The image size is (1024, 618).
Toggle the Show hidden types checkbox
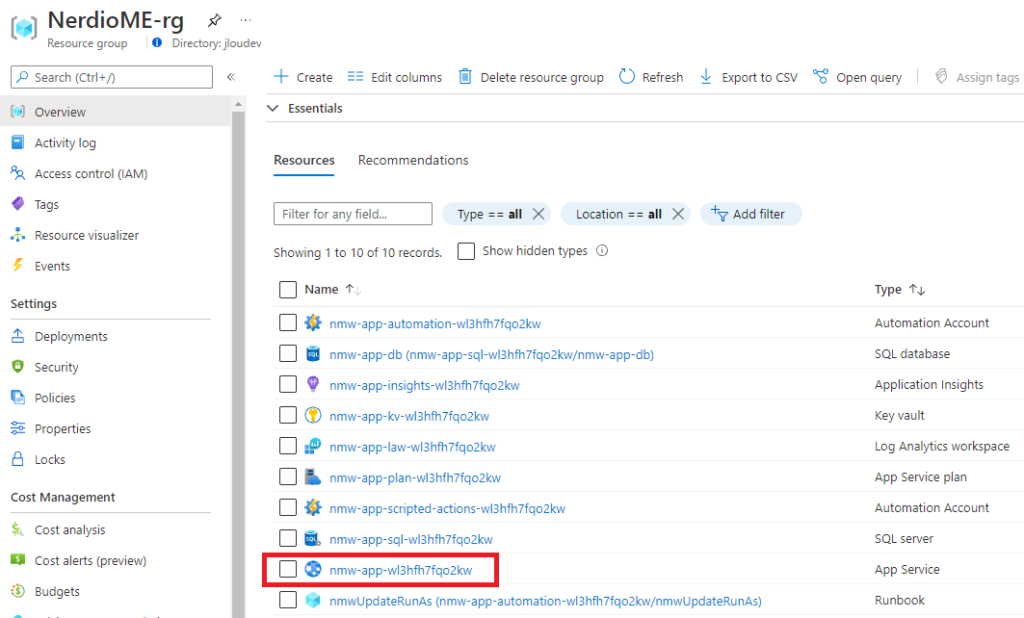pos(466,251)
